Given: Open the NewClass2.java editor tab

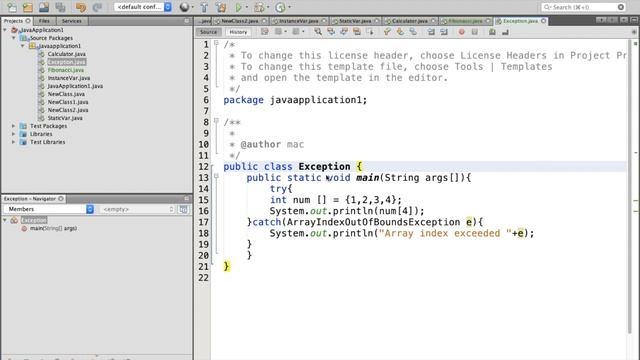Looking at the screenshot, I should pos(240,21).
